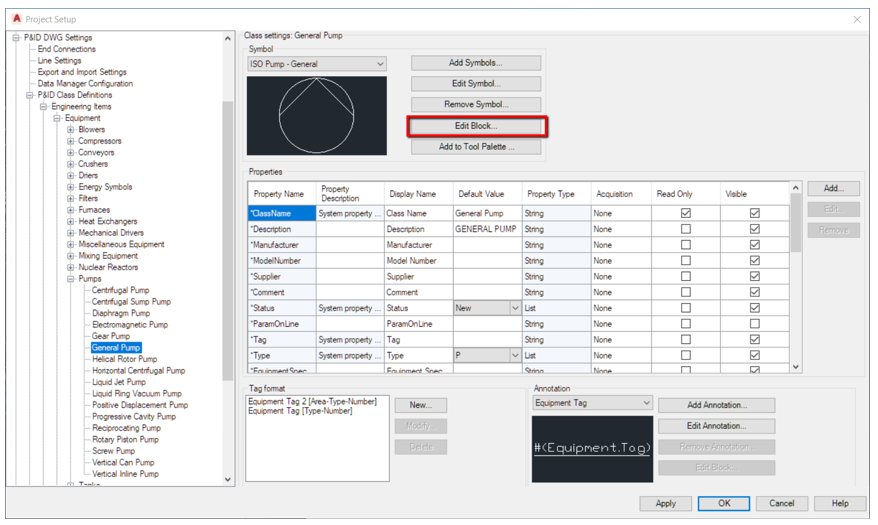
Task: Click the Edit Annotation button
Action: [x=717, y=426]
